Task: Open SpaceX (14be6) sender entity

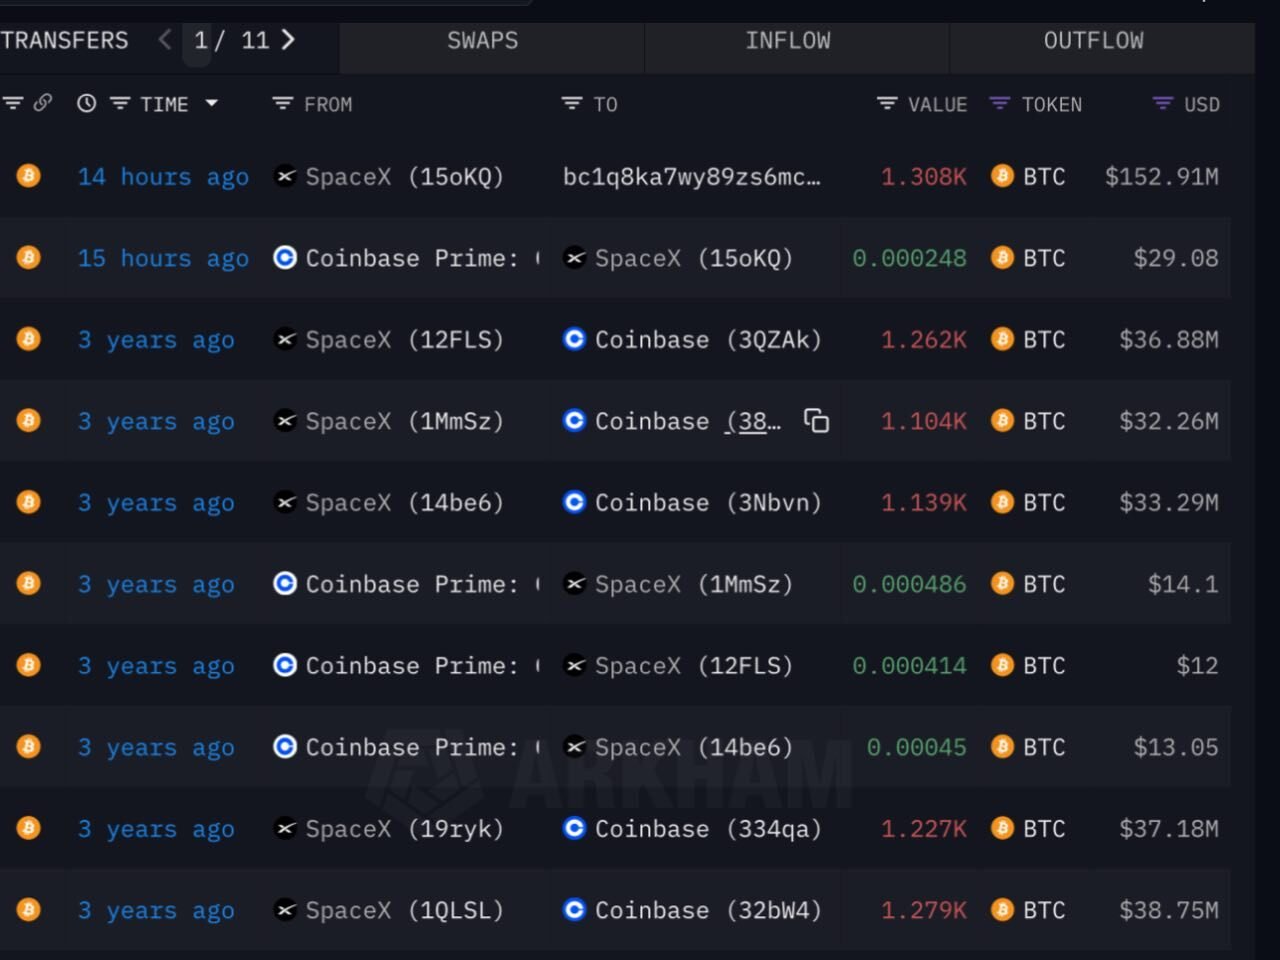Action: pos(404,503)
